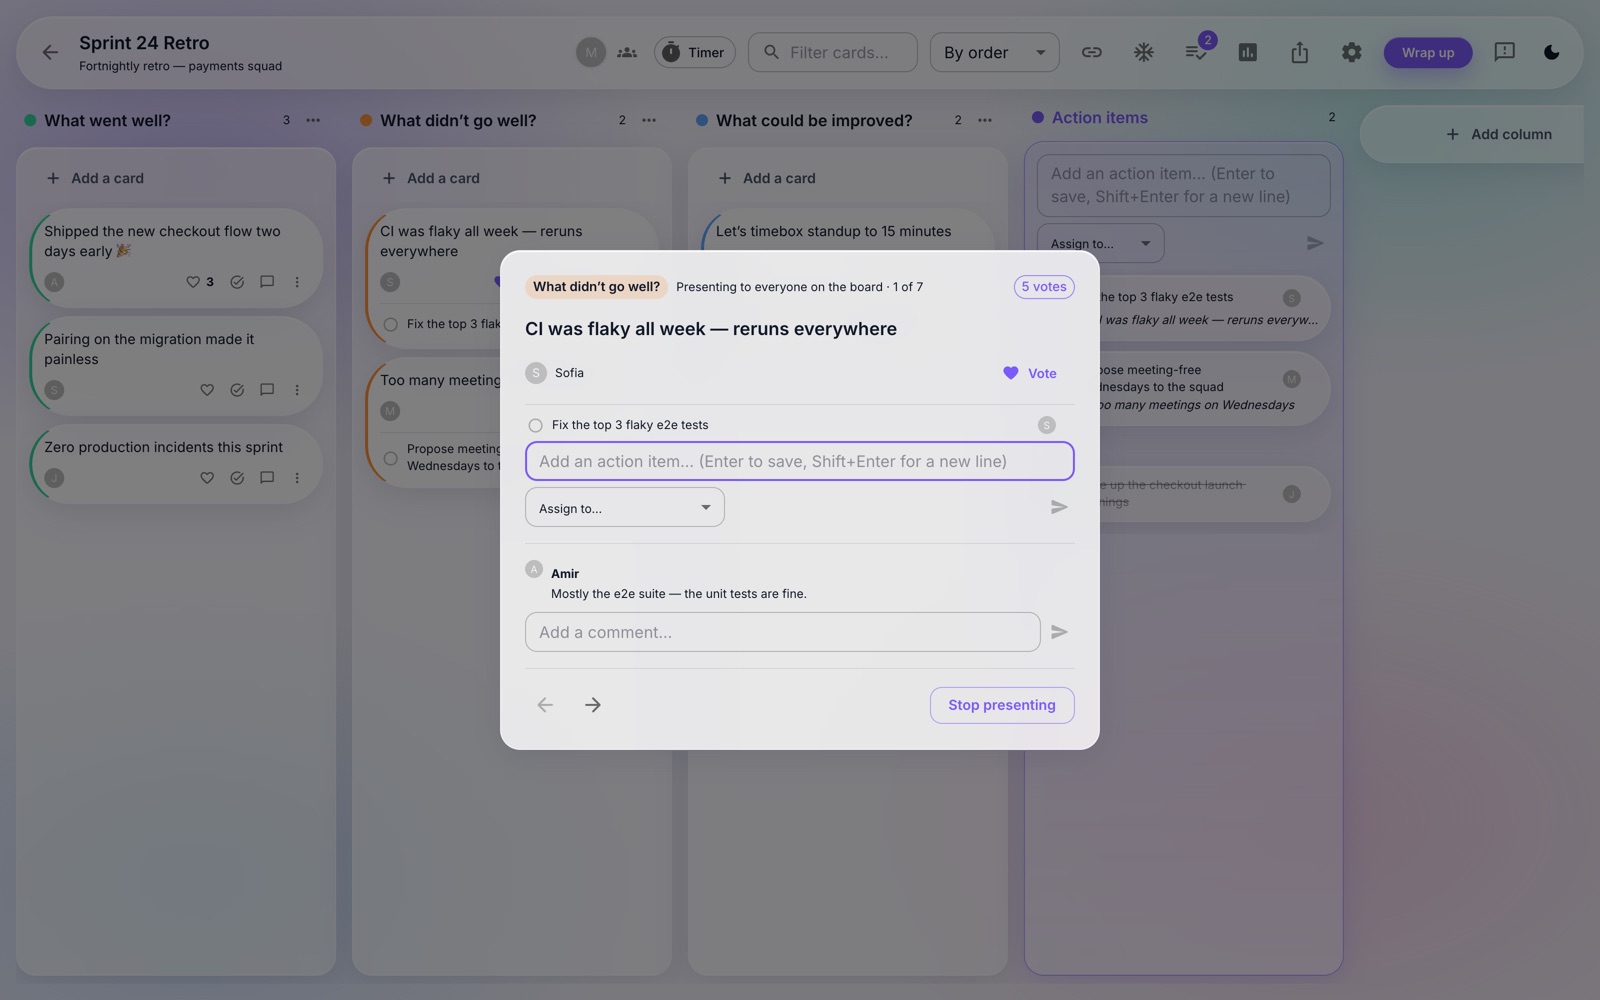Go to next card with the right arrow
Image resolution: width=1600 pixels, height=1000 pixels.
(x=593, y=705)
